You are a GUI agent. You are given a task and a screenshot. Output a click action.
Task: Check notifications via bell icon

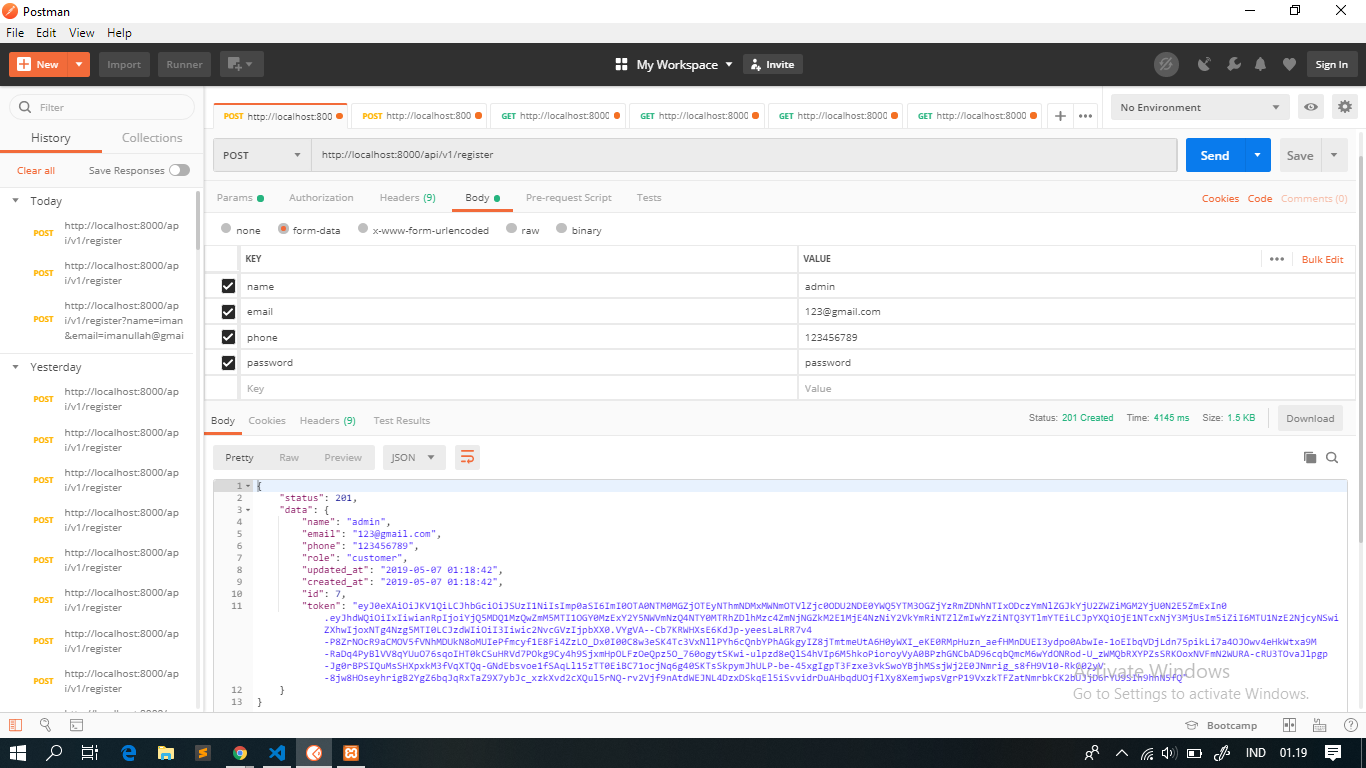coord(1260,63)
